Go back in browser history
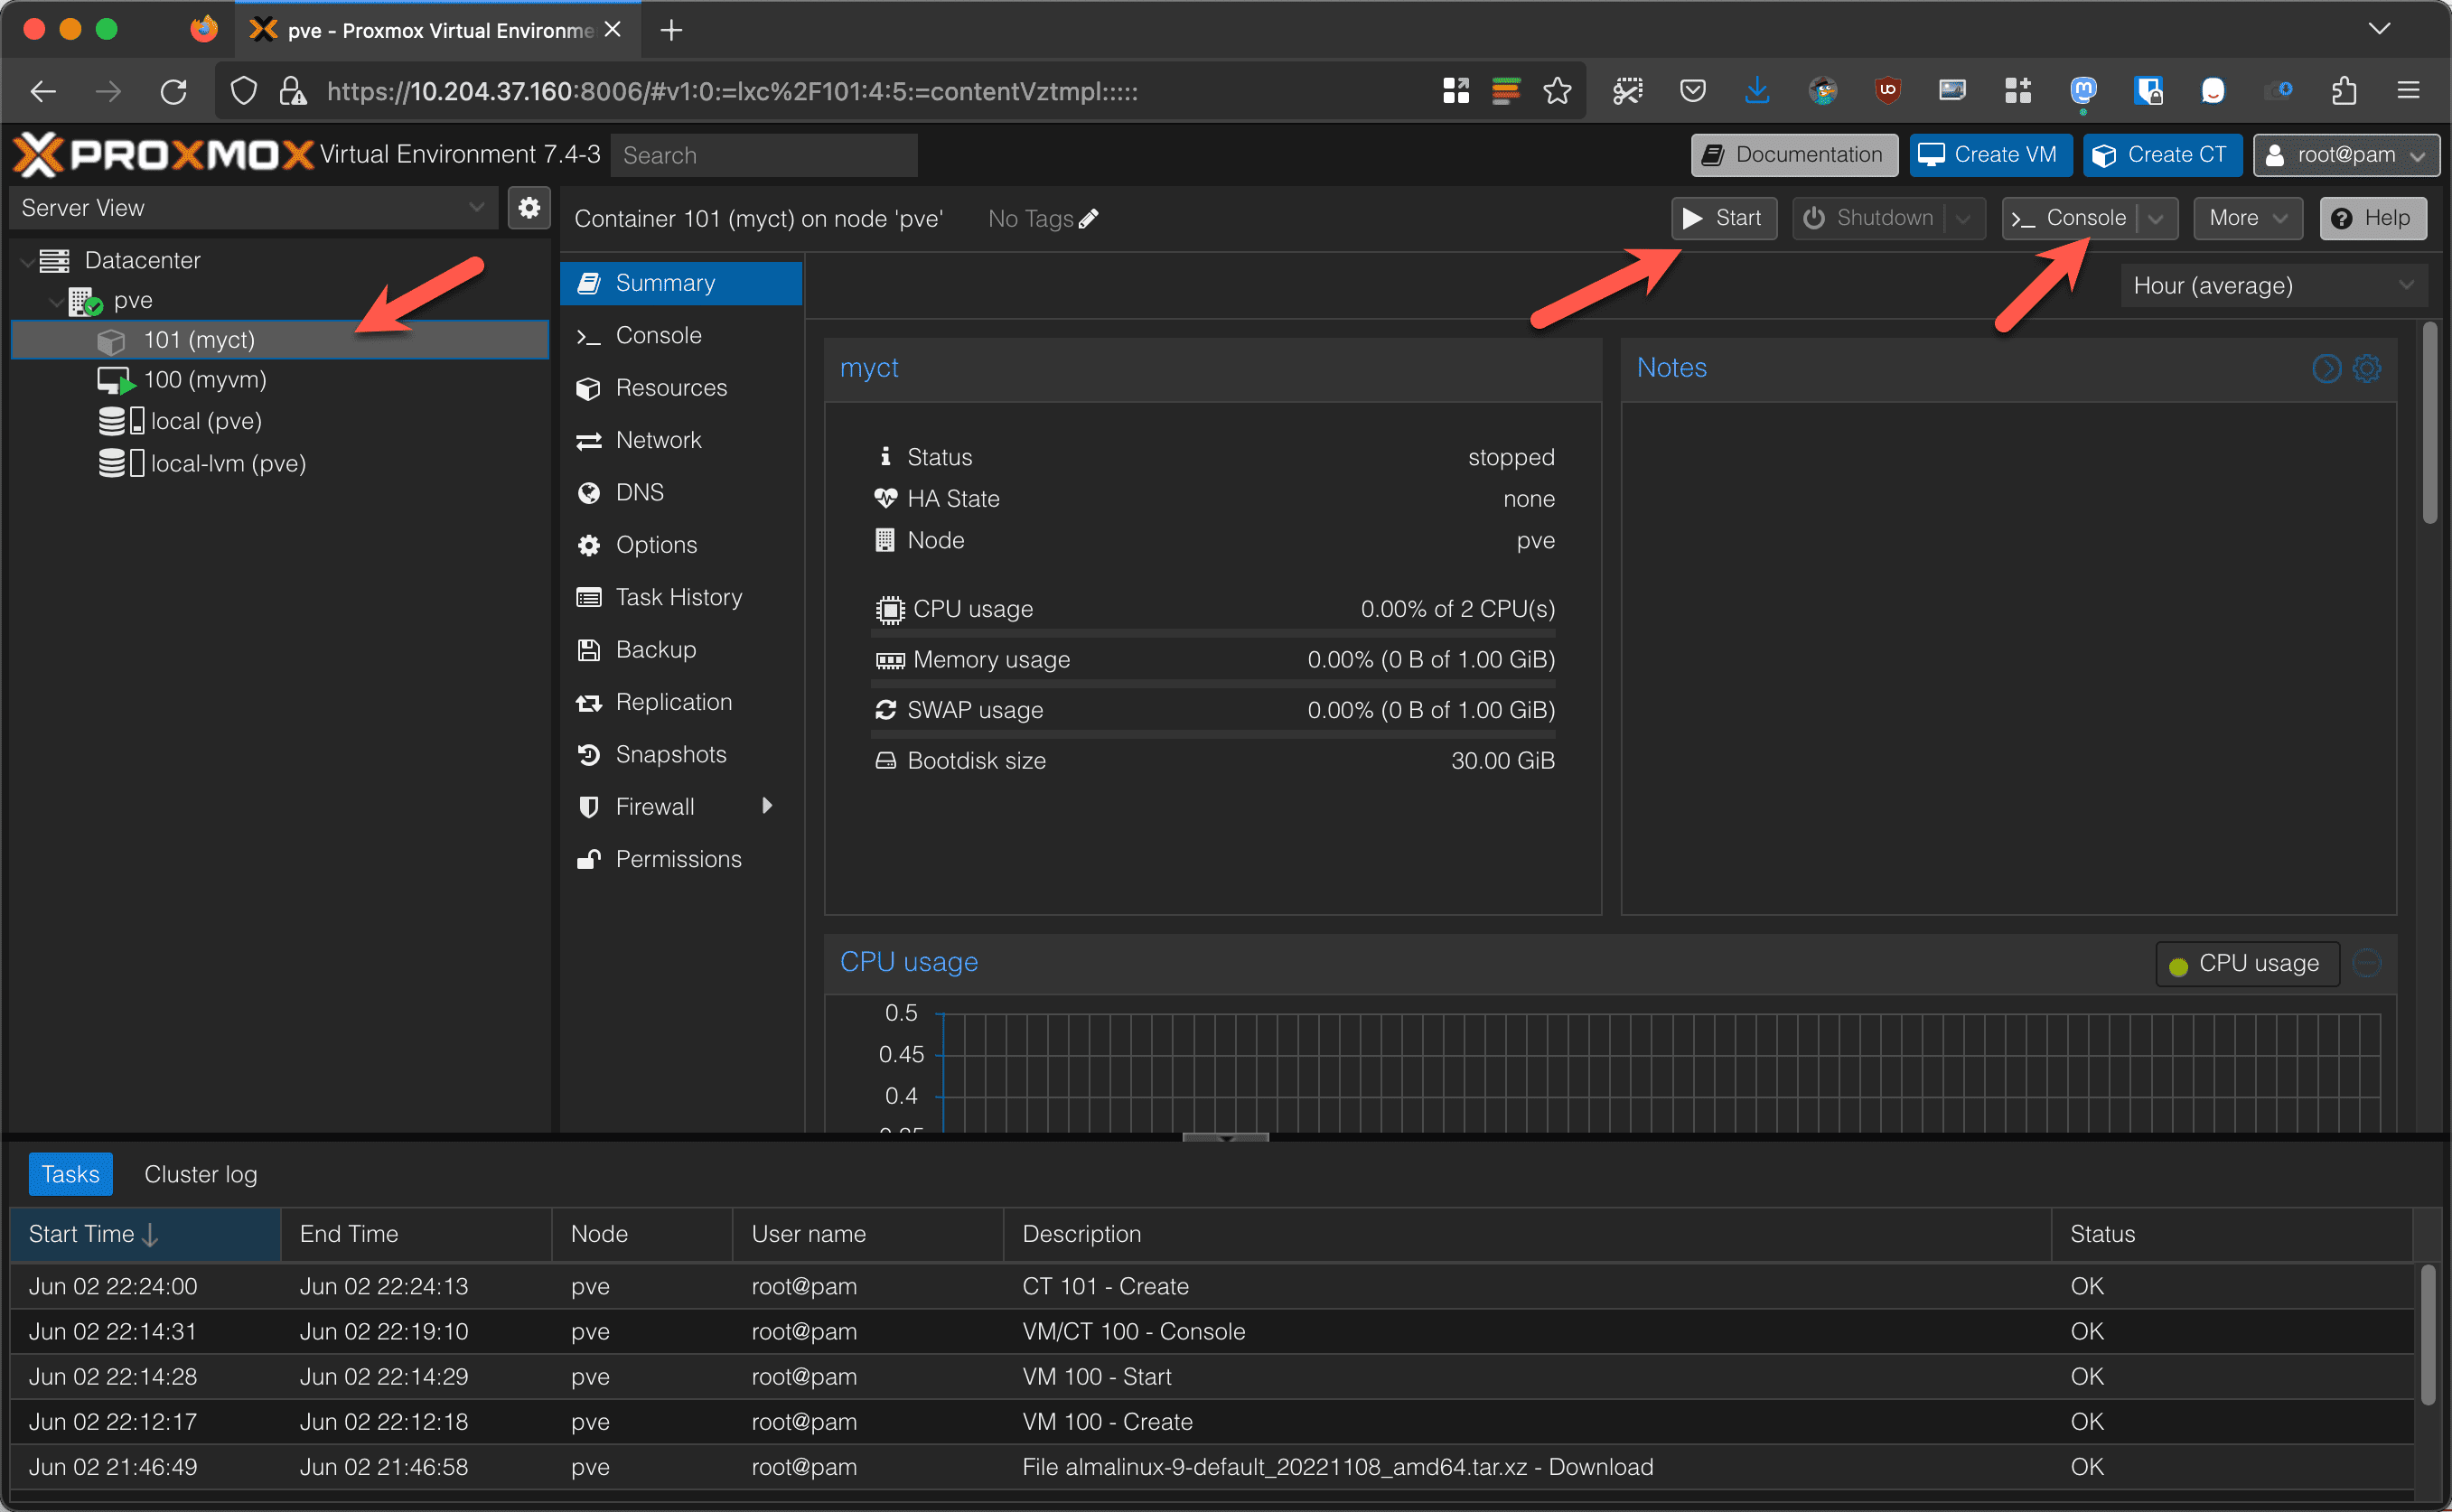This screenshot has height=1512, width=2452. pyautogui.click(x=43, y=91)
